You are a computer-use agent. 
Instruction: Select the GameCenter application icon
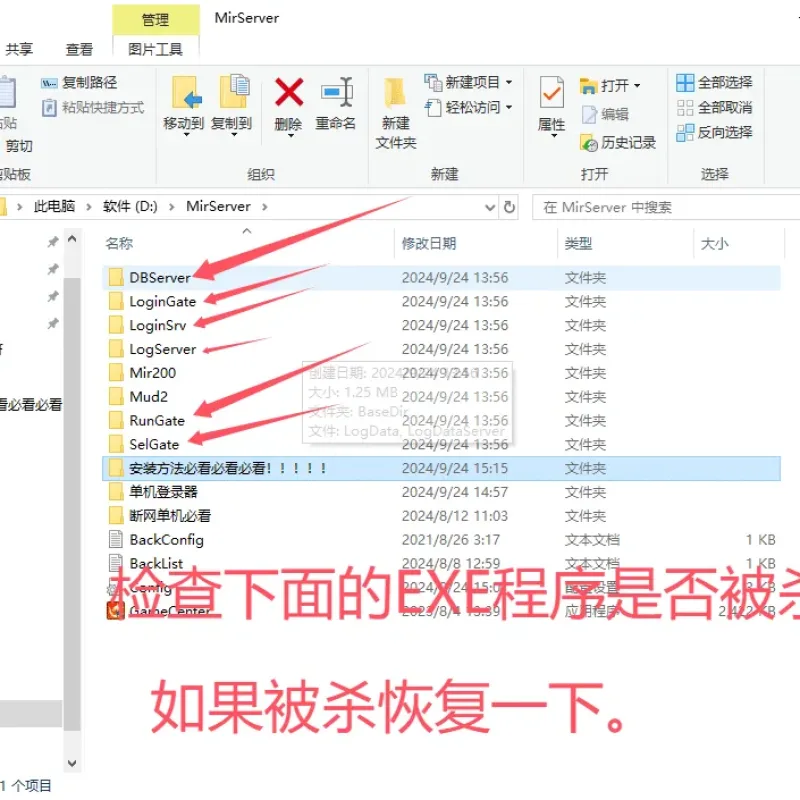[x=116, y=611]
